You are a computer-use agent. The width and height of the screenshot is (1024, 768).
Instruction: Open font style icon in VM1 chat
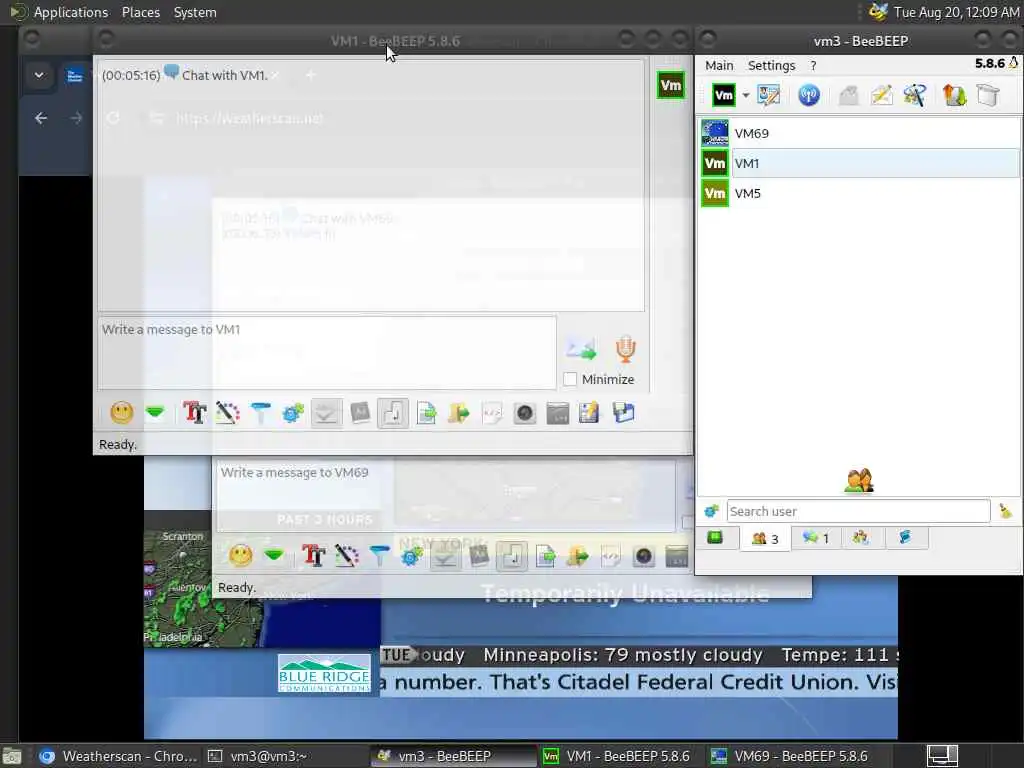pos(195,413)
